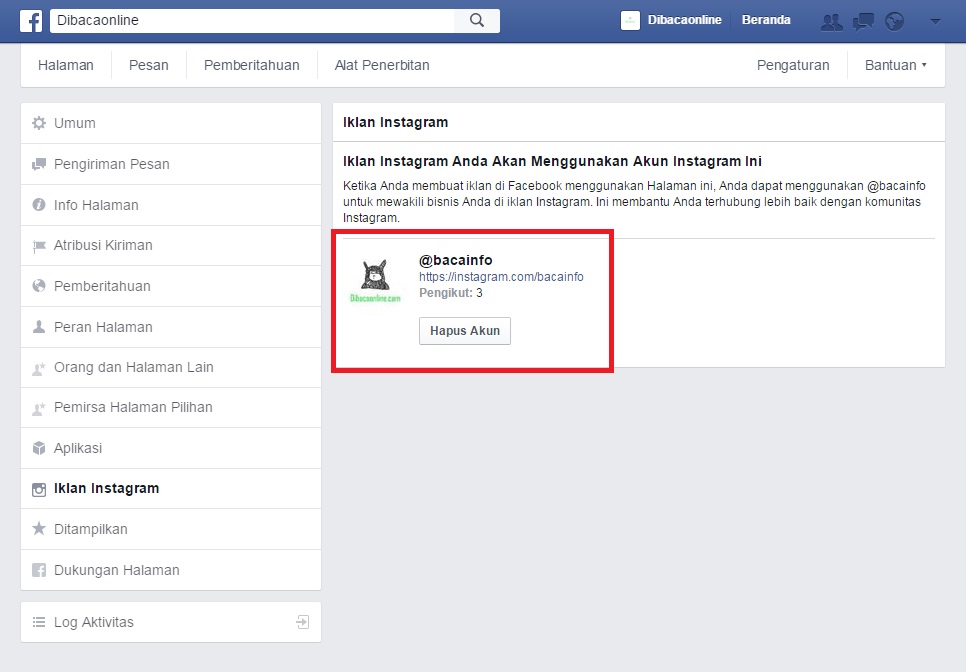Click the star icon beside Ditampilkan
966x672 pixels.
point(39,528)
